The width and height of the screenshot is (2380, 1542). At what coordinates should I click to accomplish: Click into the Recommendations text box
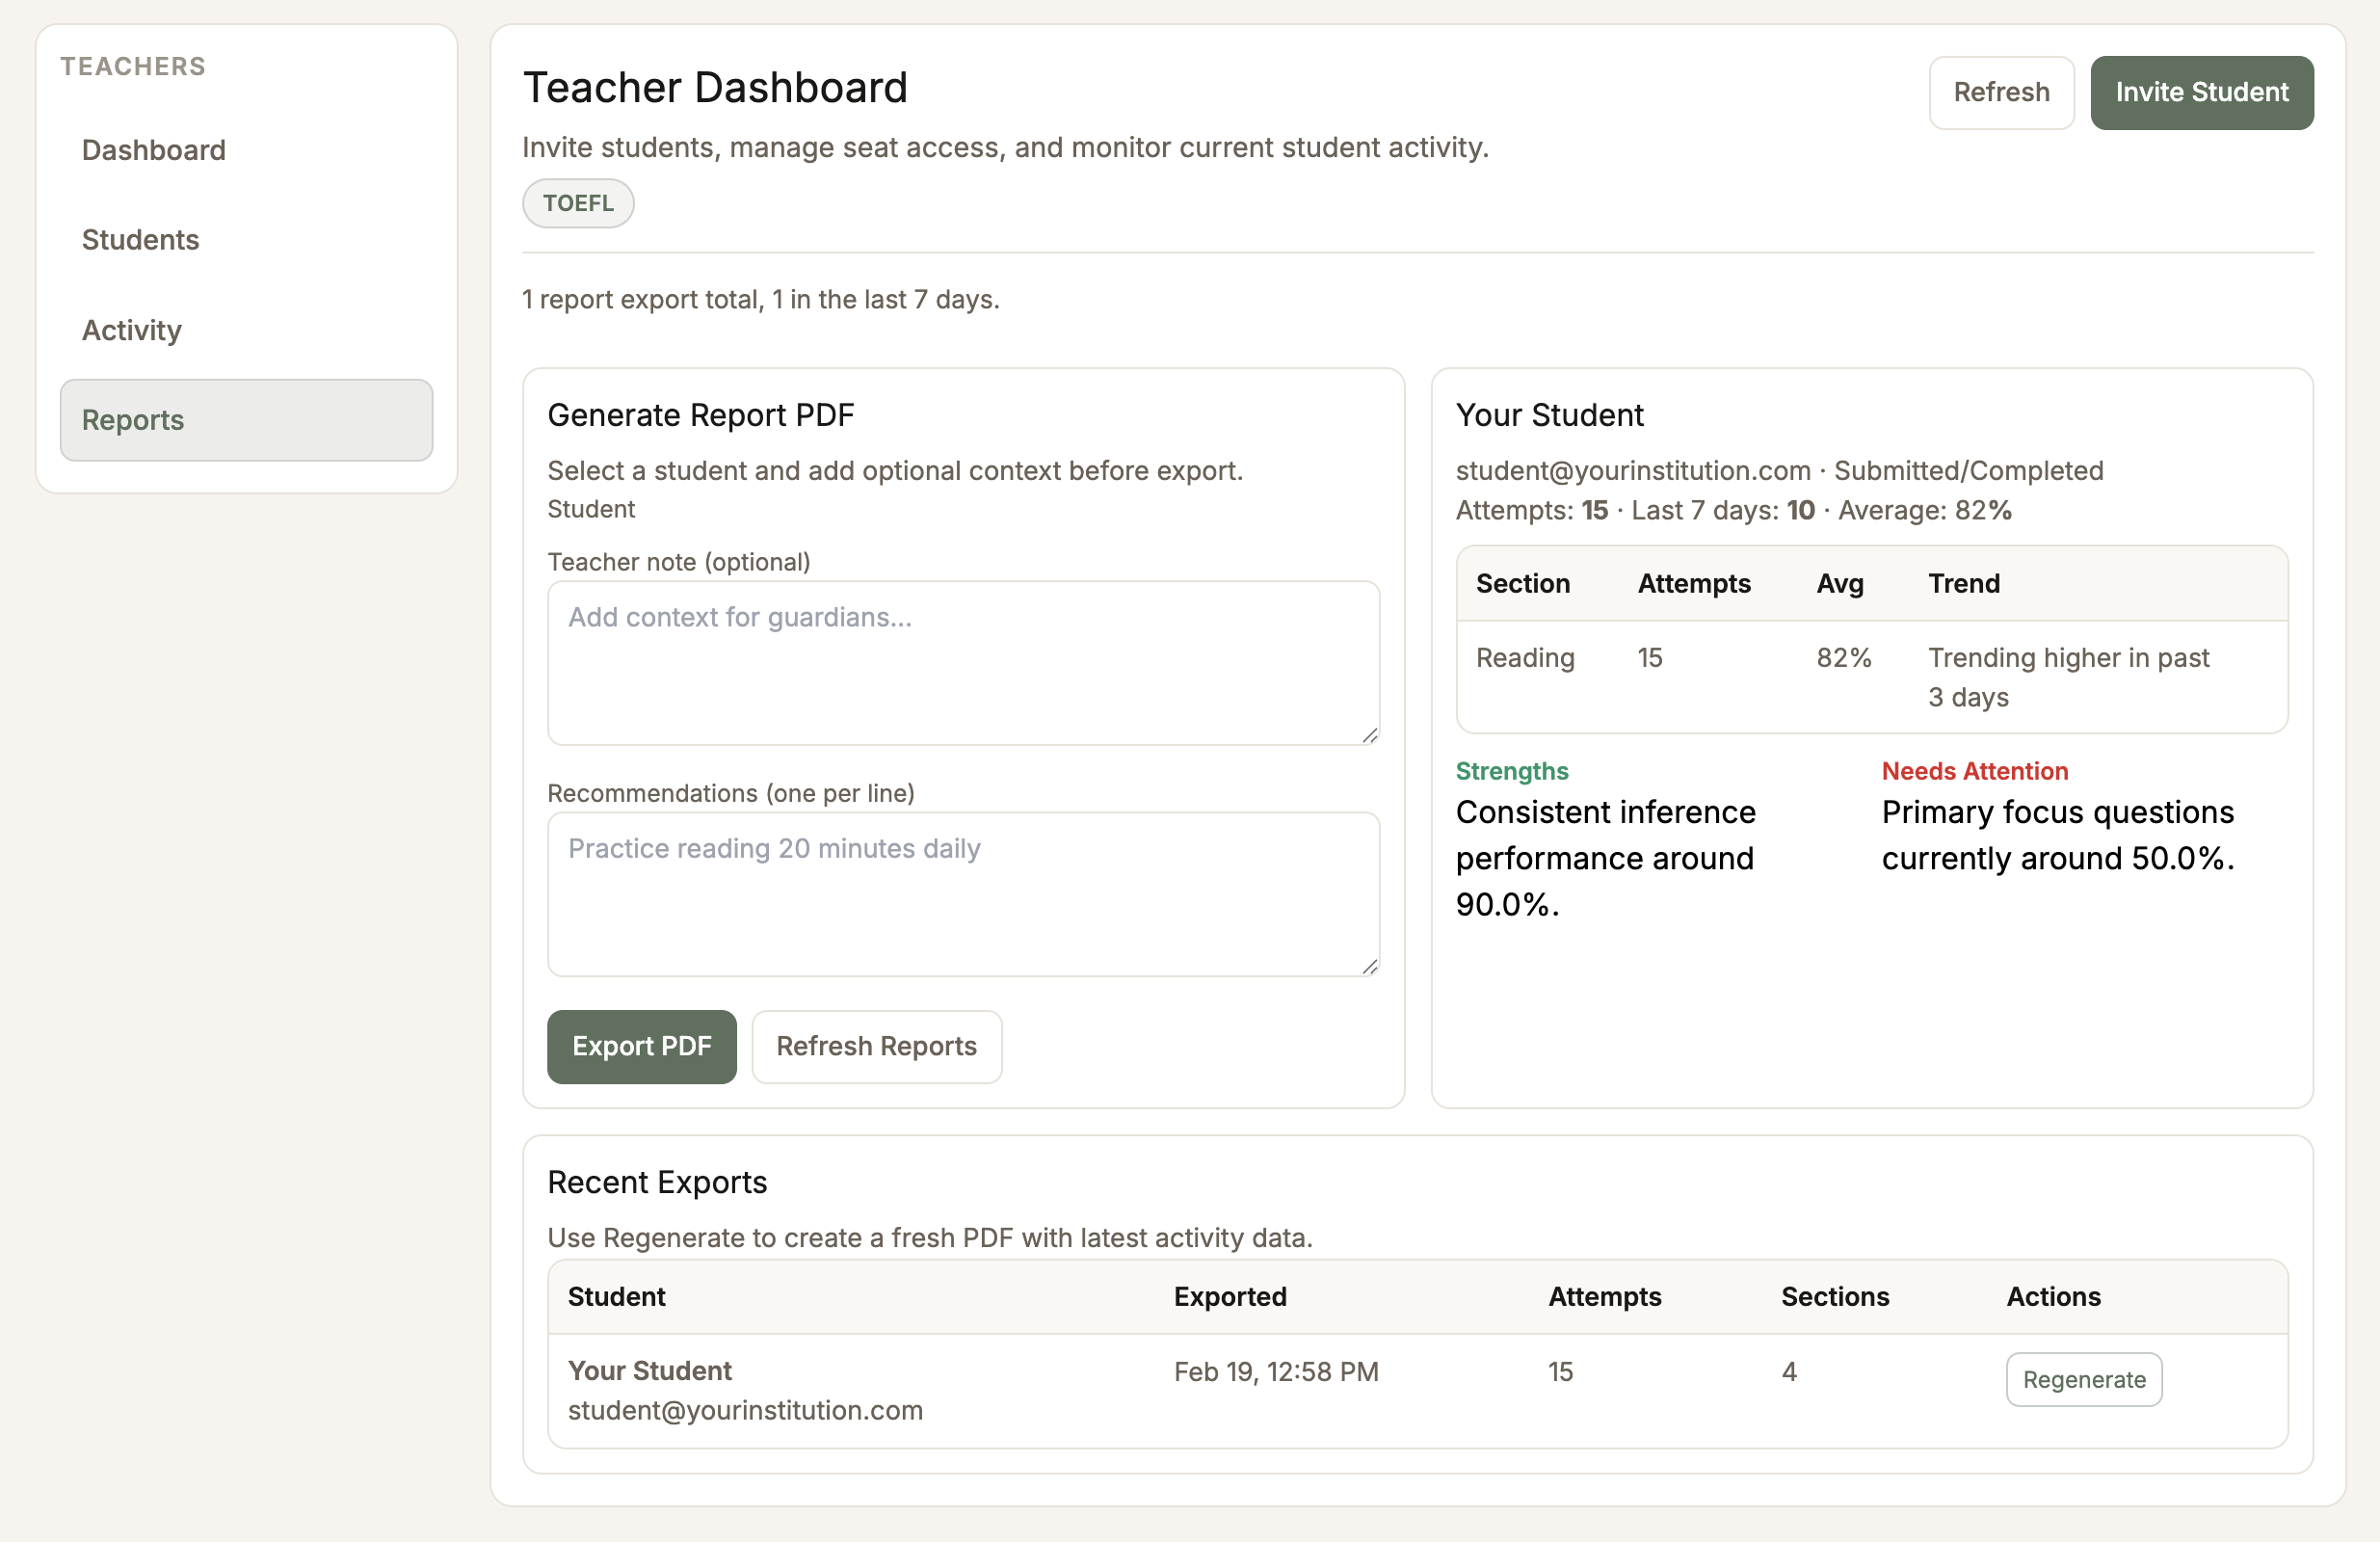click(962, 893)
